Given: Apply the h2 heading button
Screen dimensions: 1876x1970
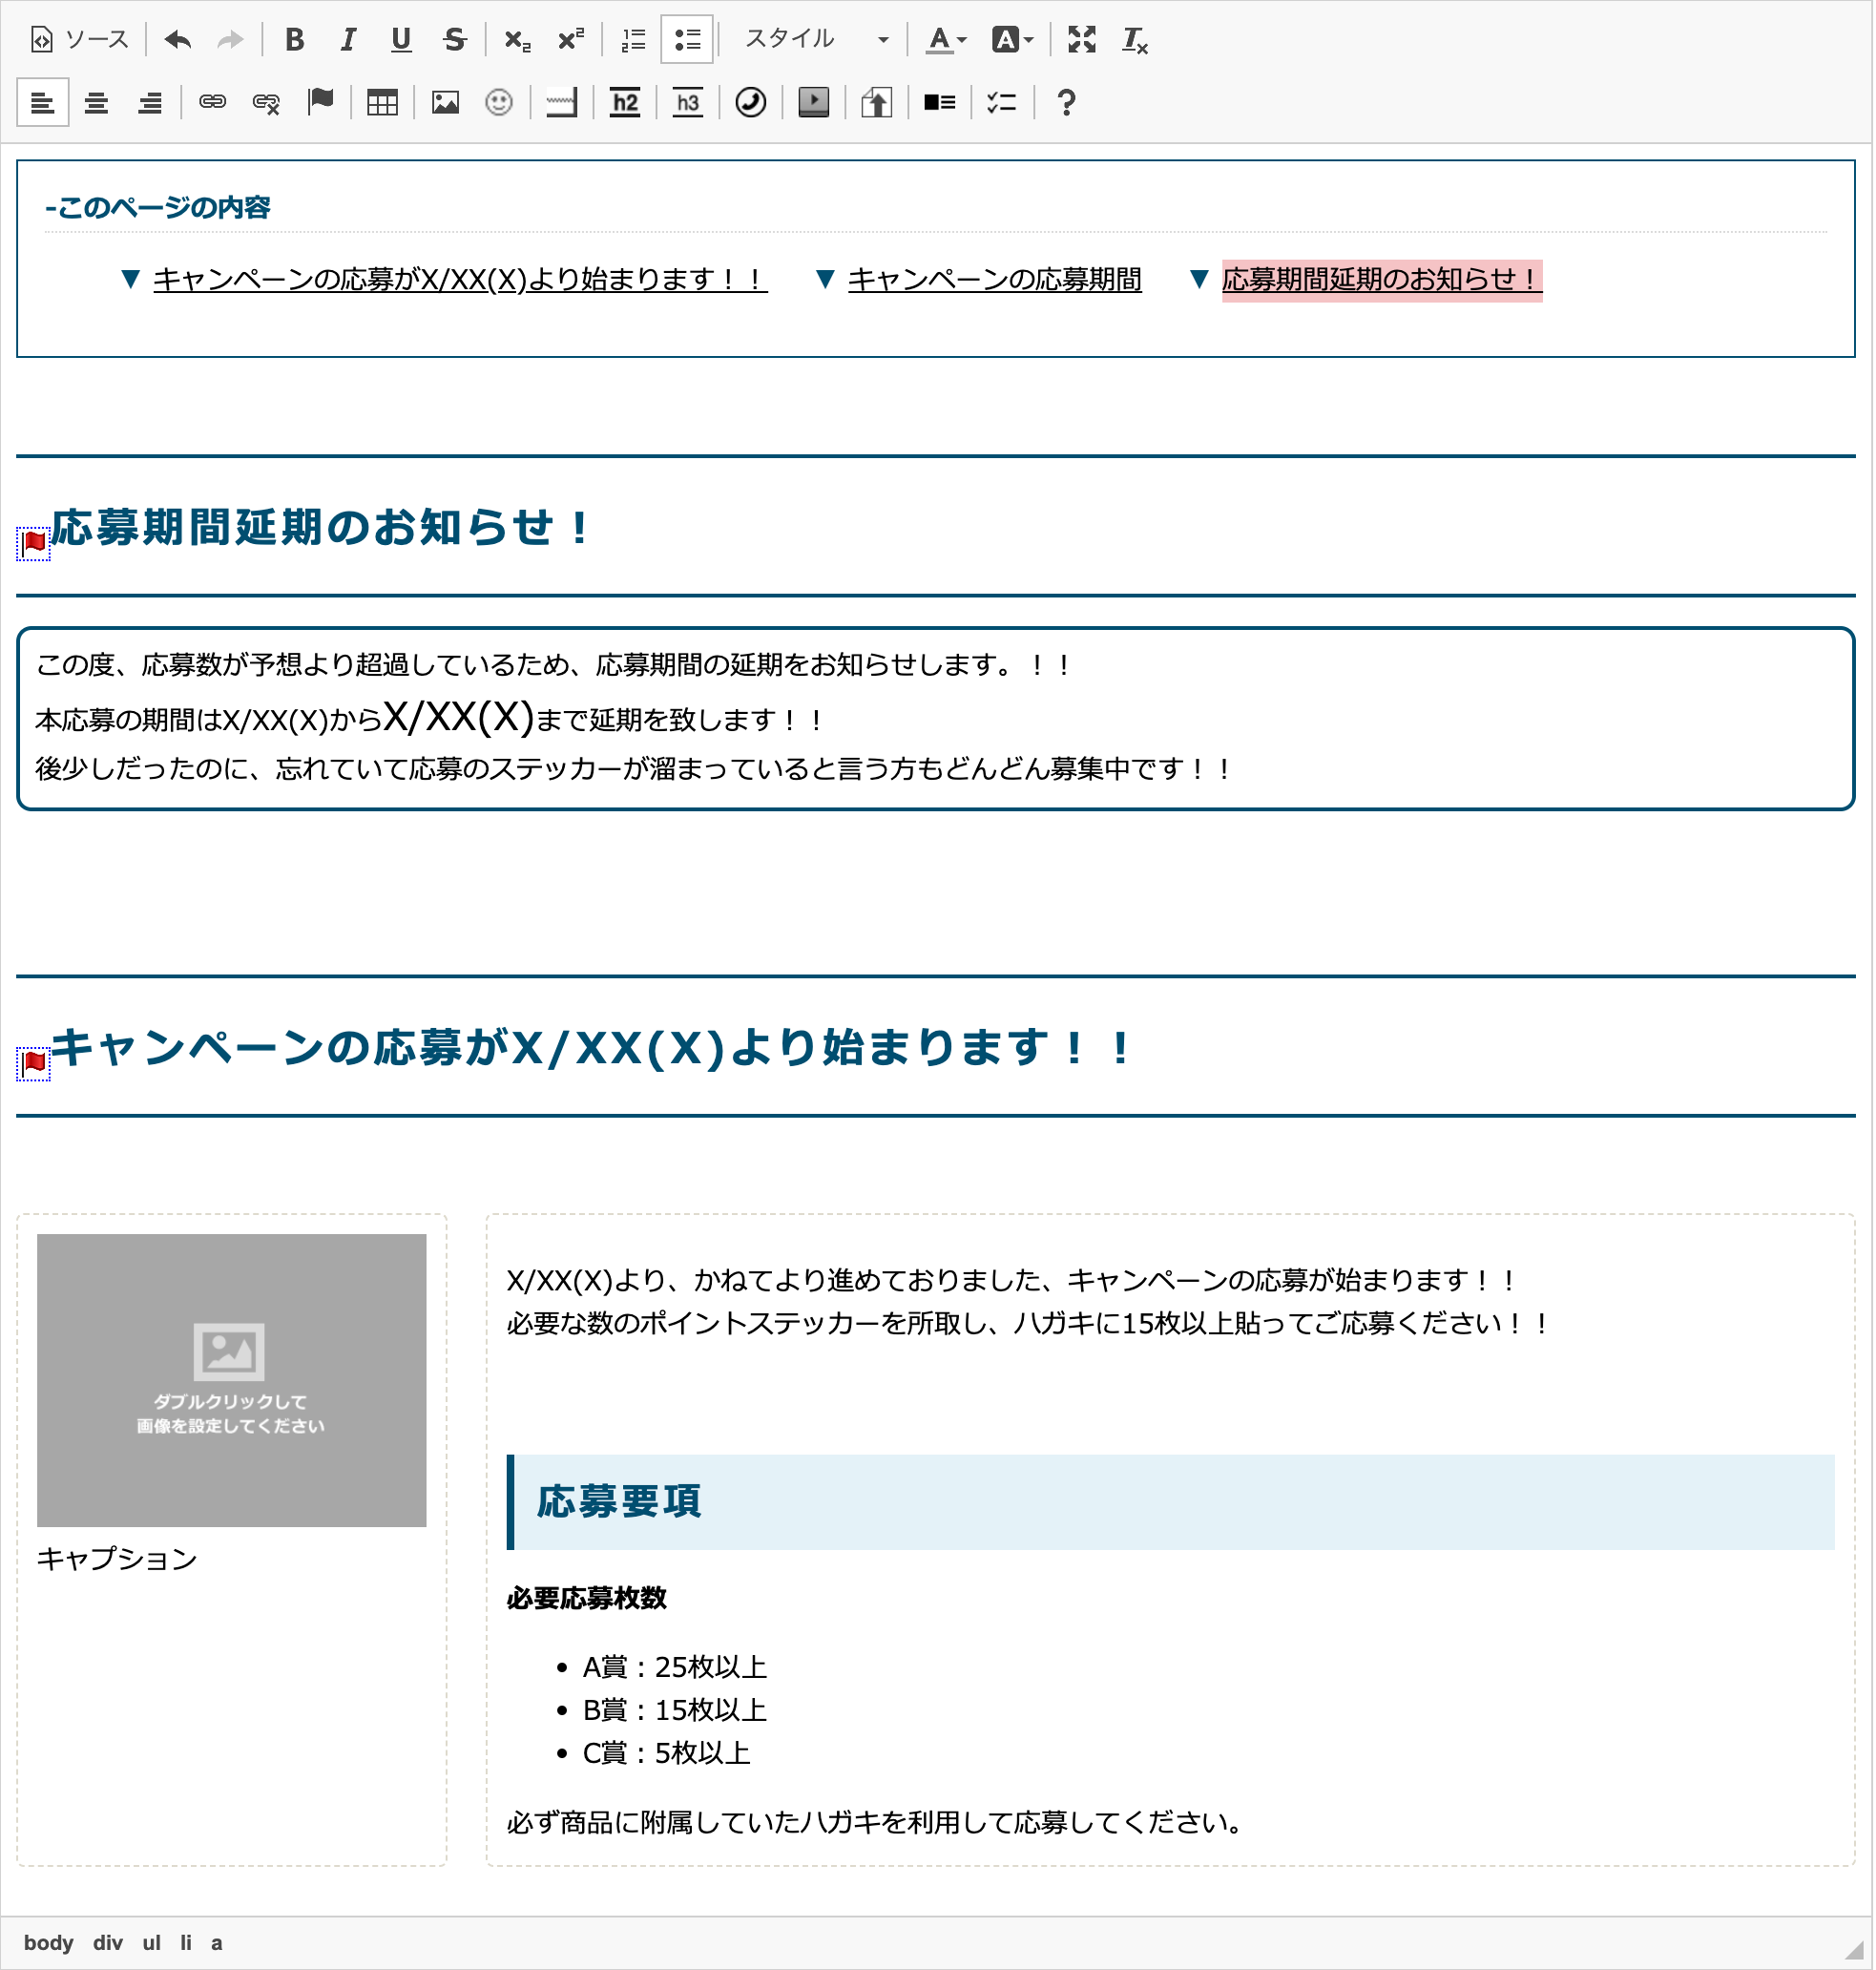Looking at the screenshot, I should pos(625,102).
